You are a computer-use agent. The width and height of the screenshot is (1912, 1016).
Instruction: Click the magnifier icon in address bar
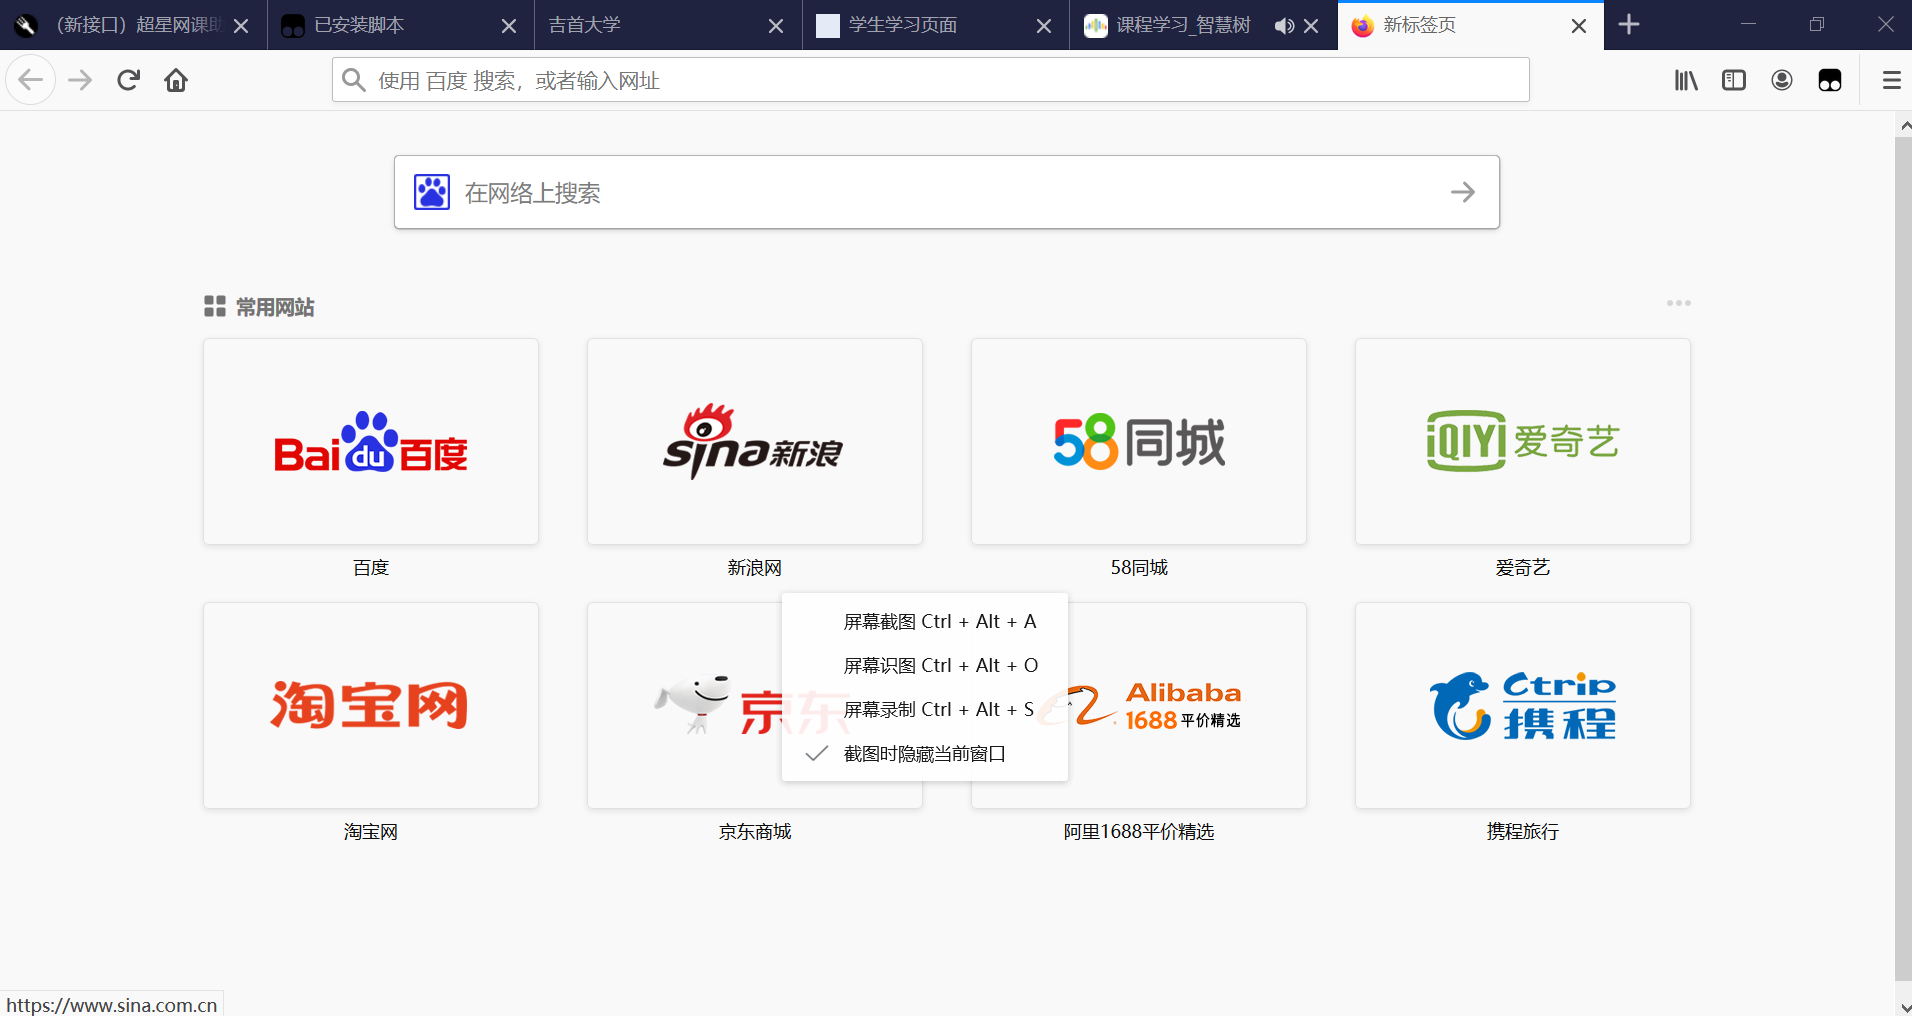(354, 80)
